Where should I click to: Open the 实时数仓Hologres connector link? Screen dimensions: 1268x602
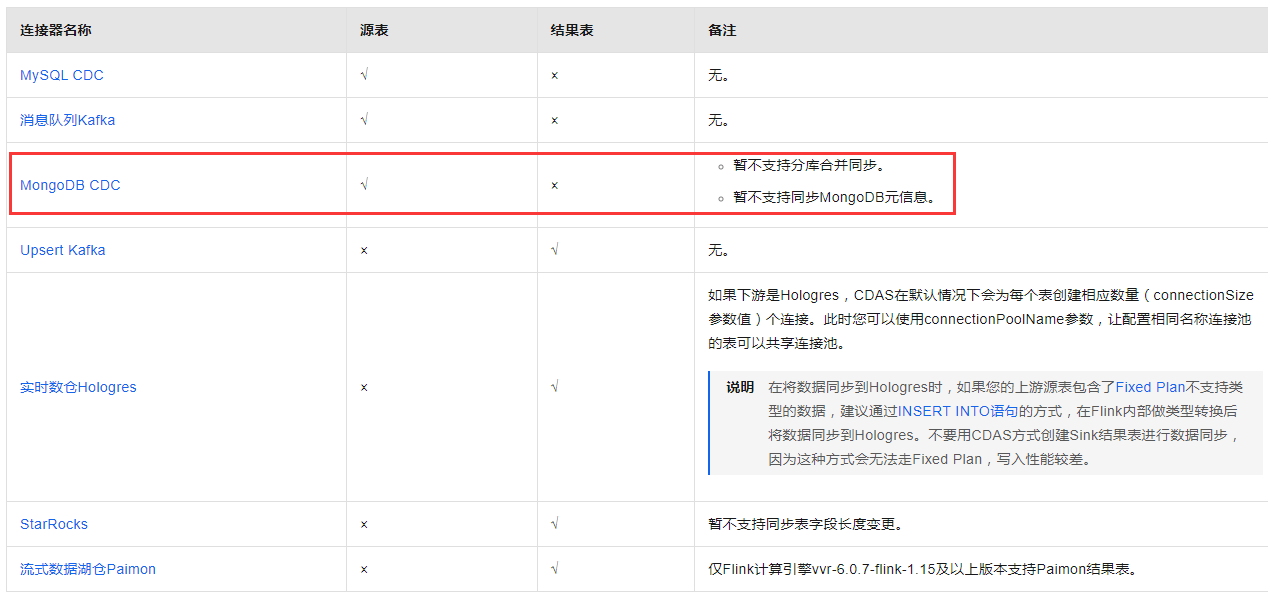78,387
